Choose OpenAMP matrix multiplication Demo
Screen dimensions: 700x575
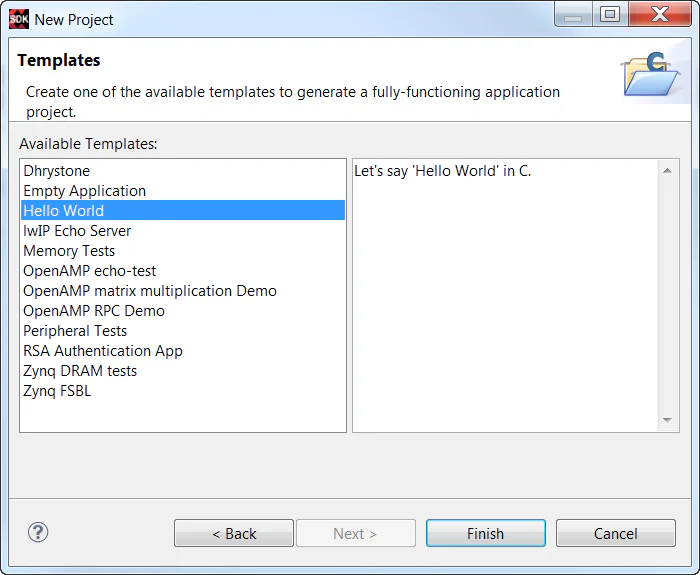pos(150,291)
